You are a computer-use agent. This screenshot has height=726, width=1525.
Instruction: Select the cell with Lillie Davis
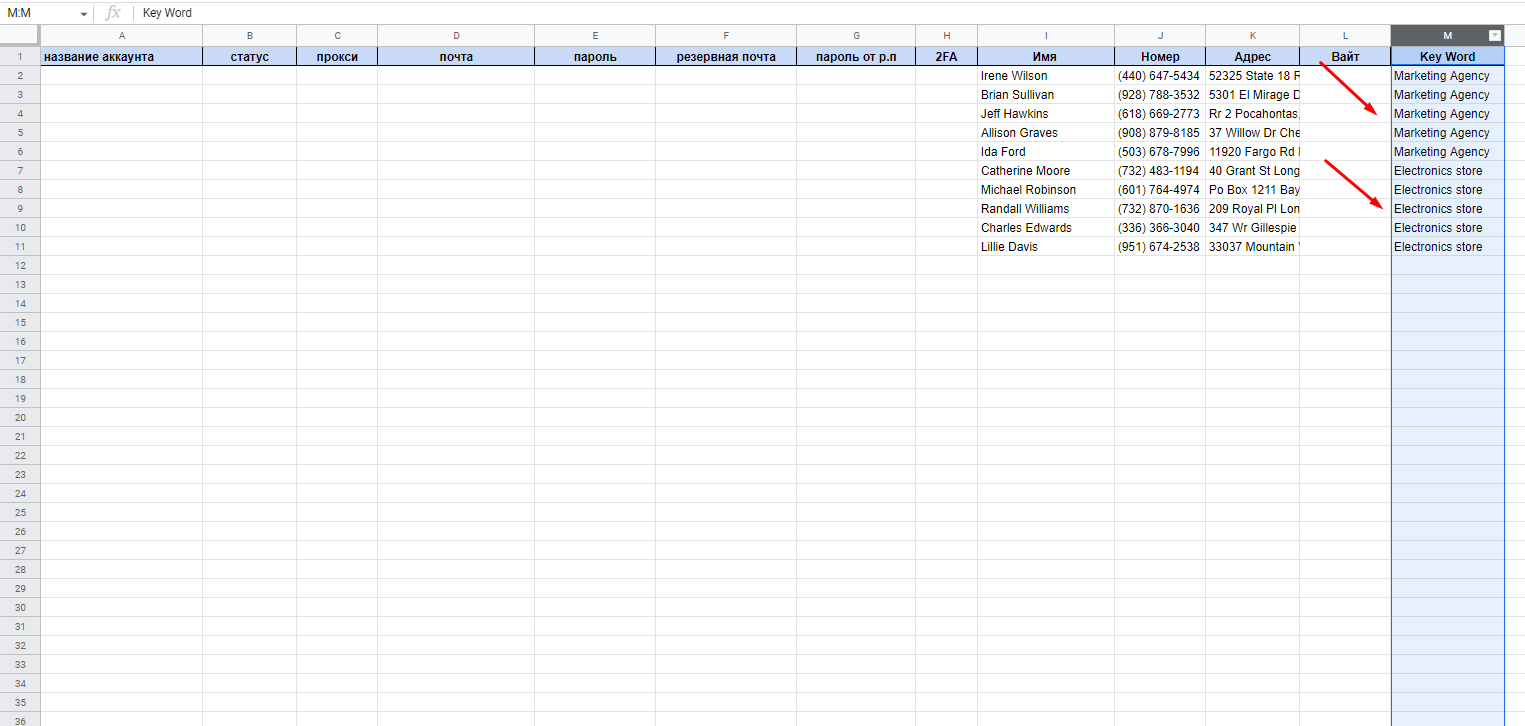tap(1046, 247)
